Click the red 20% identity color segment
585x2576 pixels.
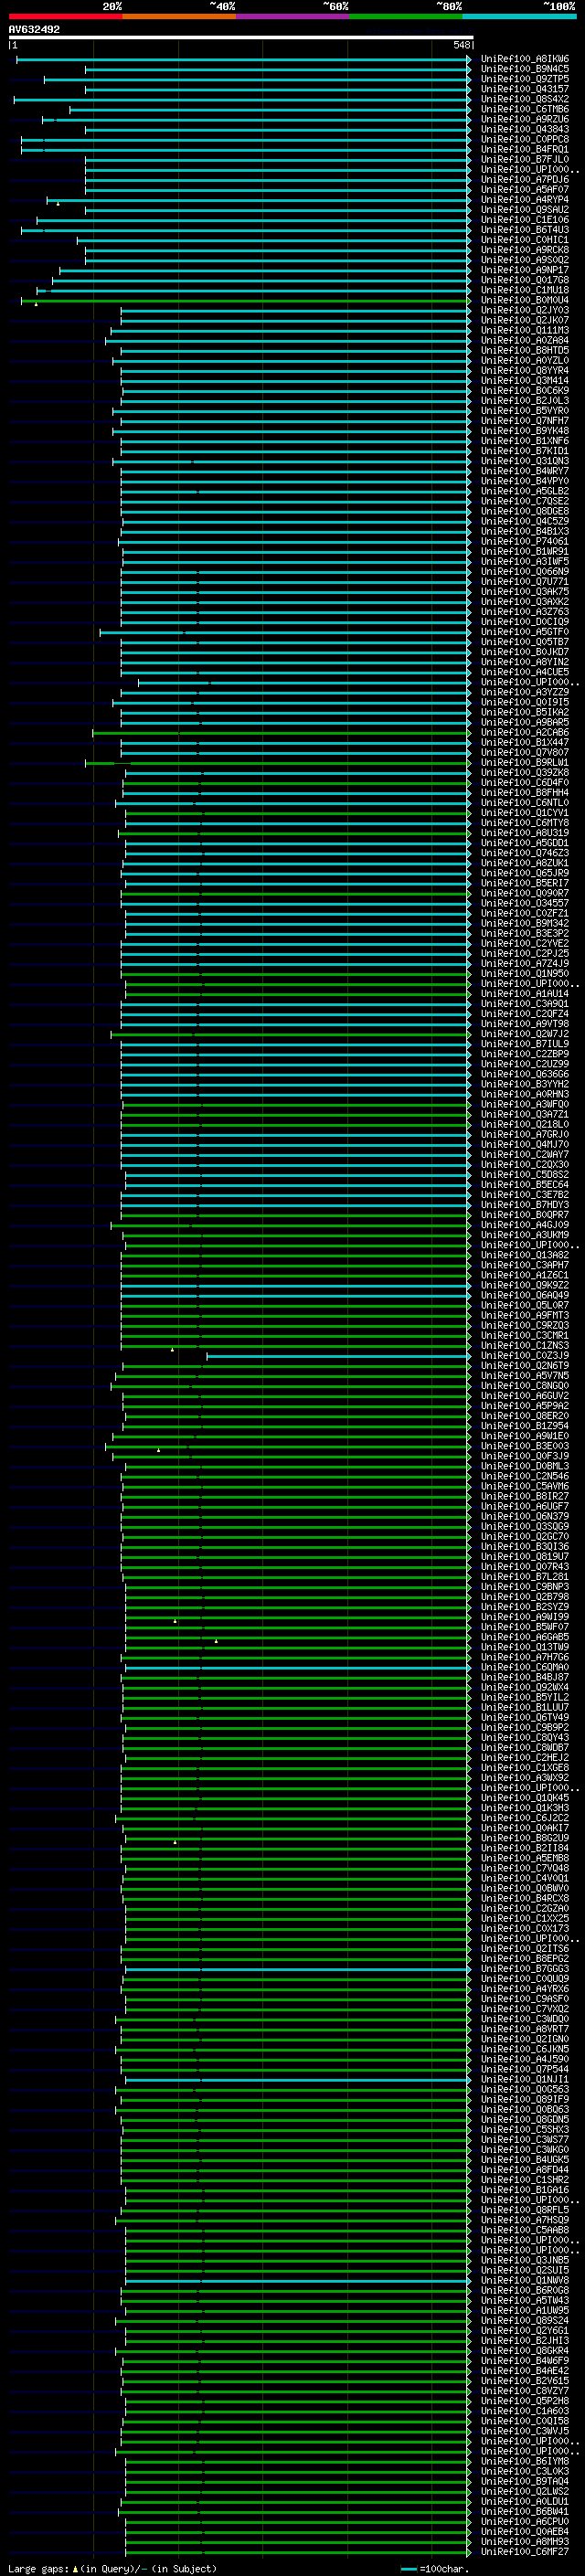click(65, 16)
